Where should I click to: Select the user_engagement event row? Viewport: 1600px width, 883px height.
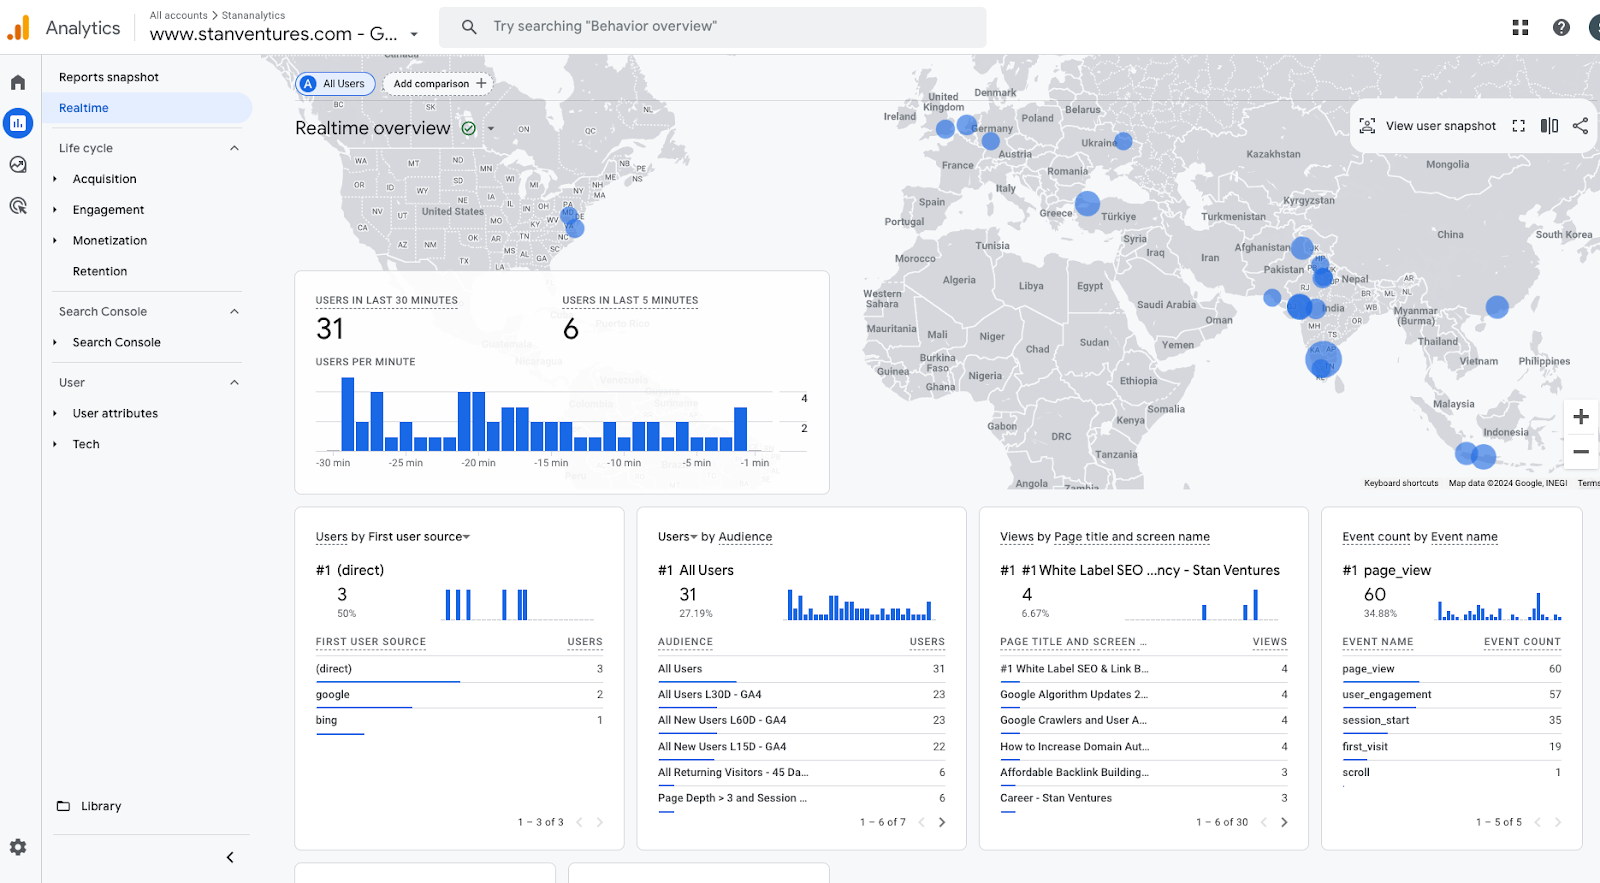[x=1451, y=695]
